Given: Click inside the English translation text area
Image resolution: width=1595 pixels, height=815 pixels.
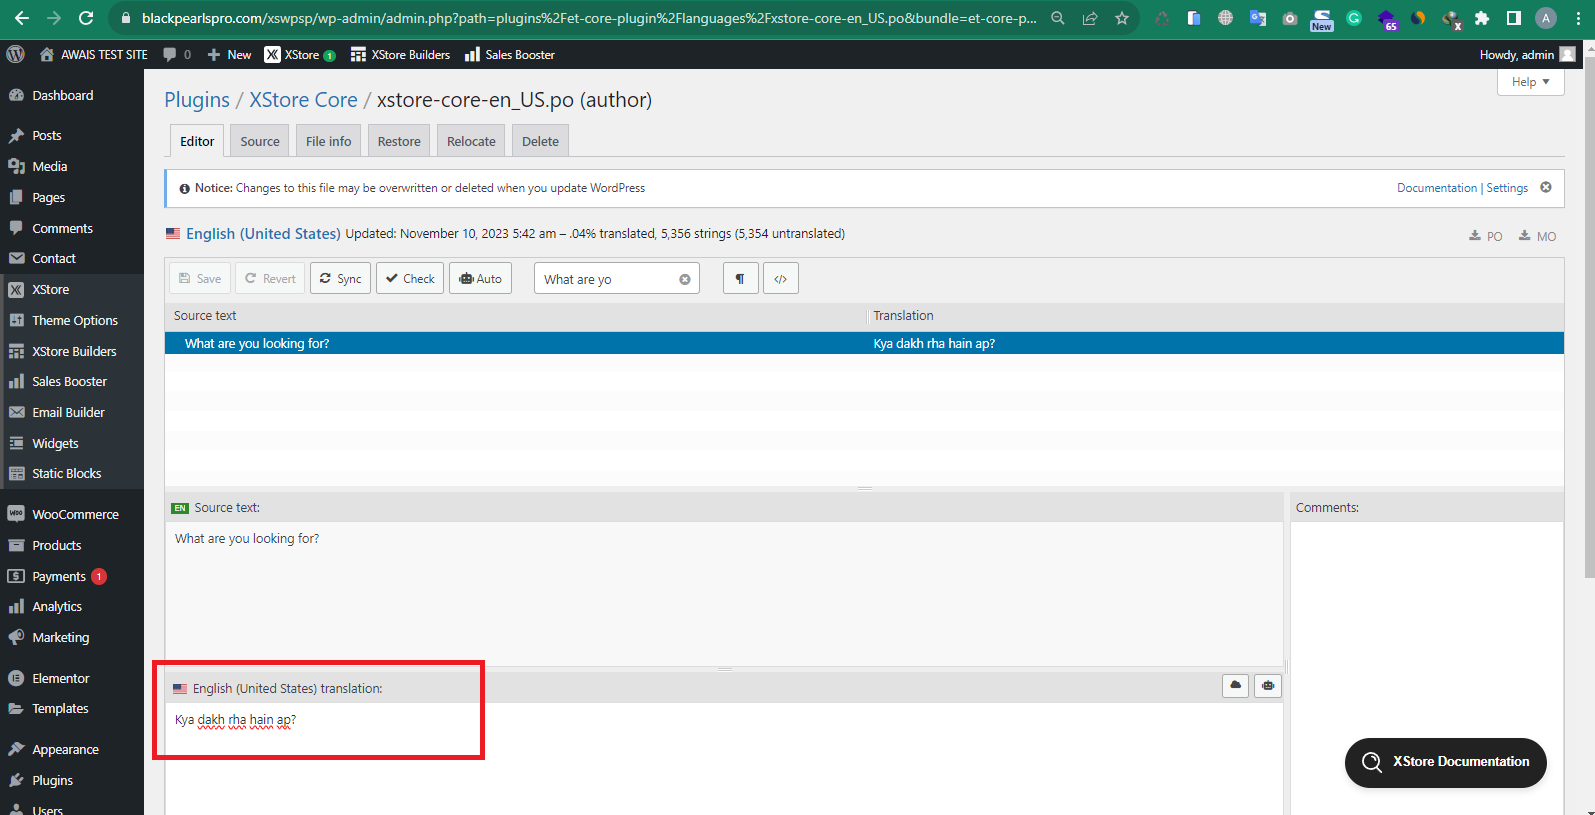Looking at the screenshot, I should [724, 758].
